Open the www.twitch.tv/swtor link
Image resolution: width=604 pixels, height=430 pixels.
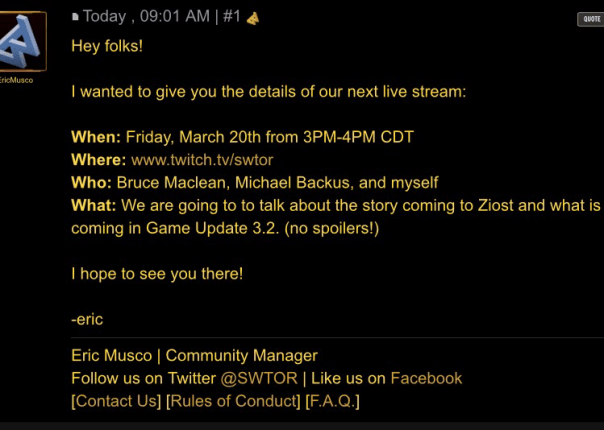click(x=201, y=159)
